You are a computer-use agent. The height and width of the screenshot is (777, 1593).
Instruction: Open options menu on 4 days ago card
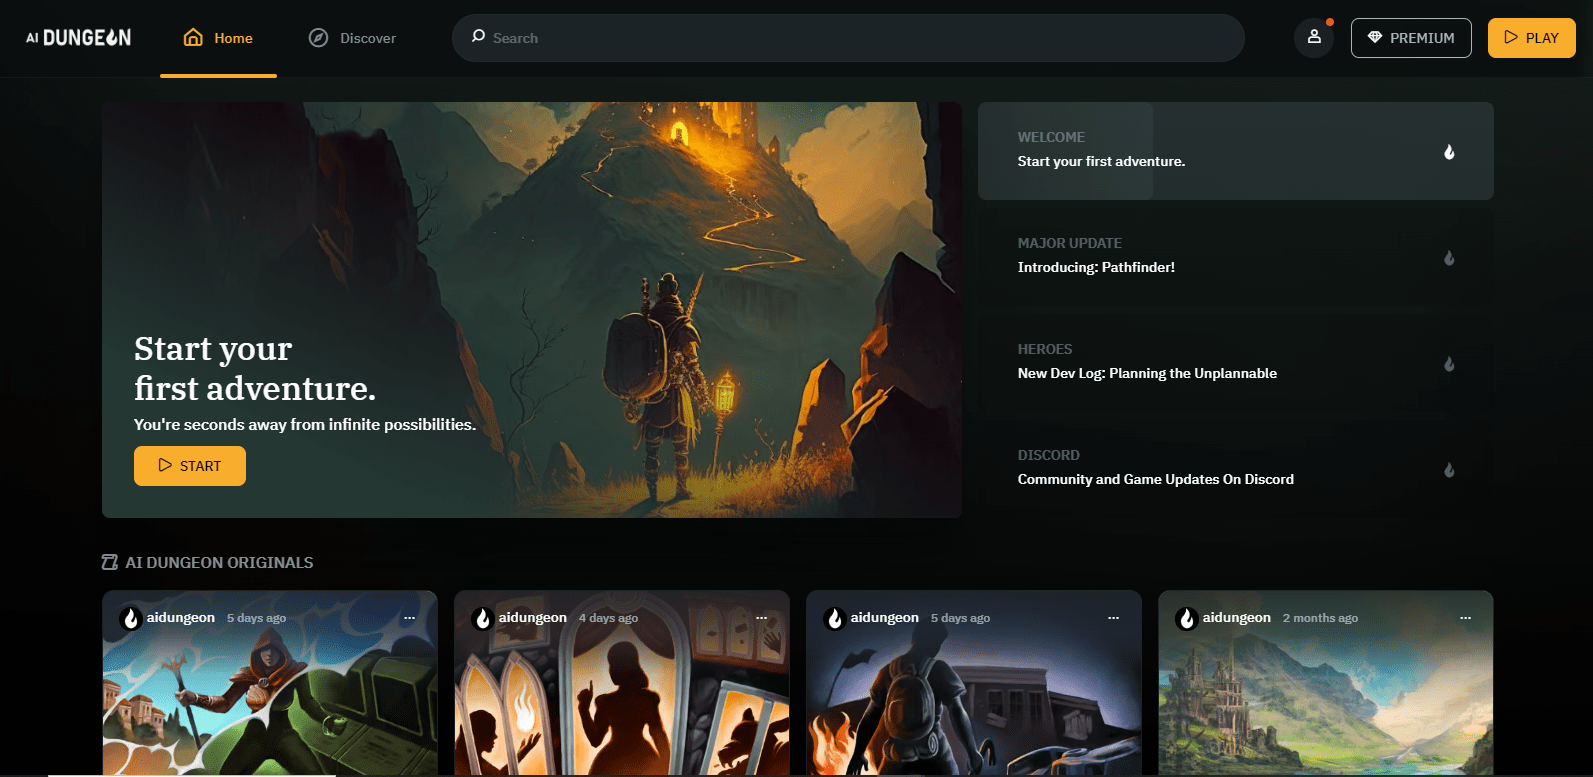(x=761, y=618)
